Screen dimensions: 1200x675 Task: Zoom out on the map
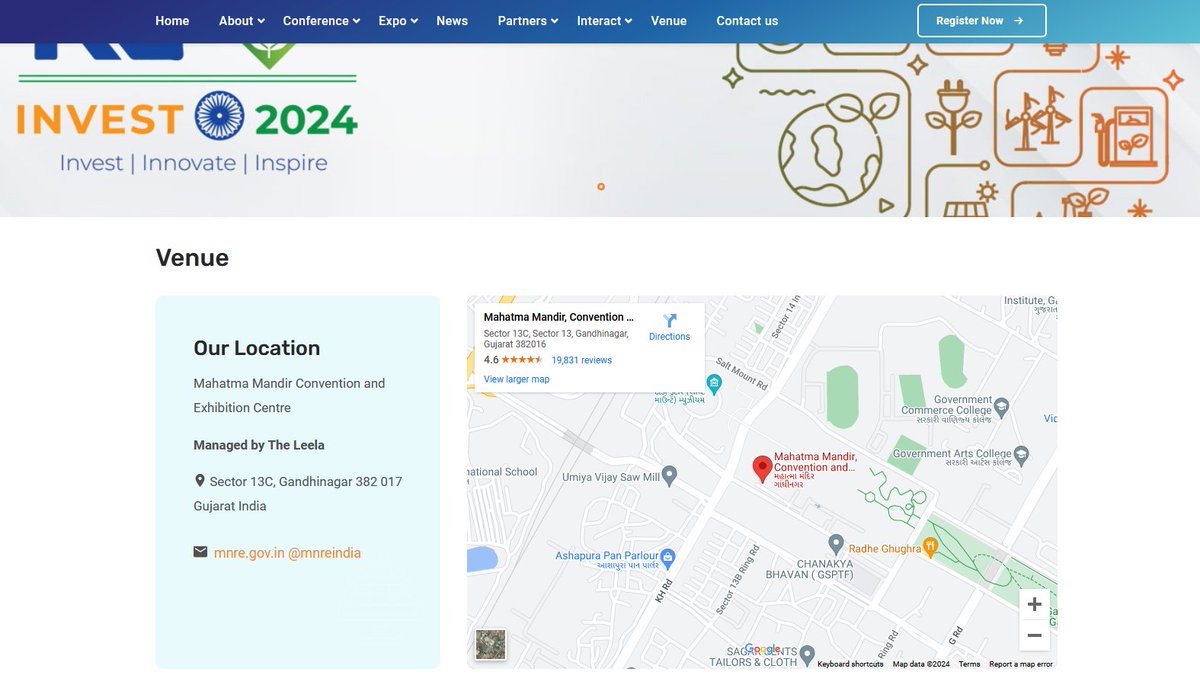1034,635
